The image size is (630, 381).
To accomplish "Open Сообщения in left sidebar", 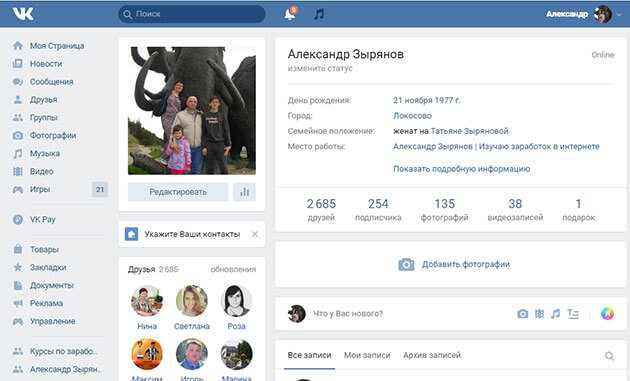I will [x=51, y=82].
